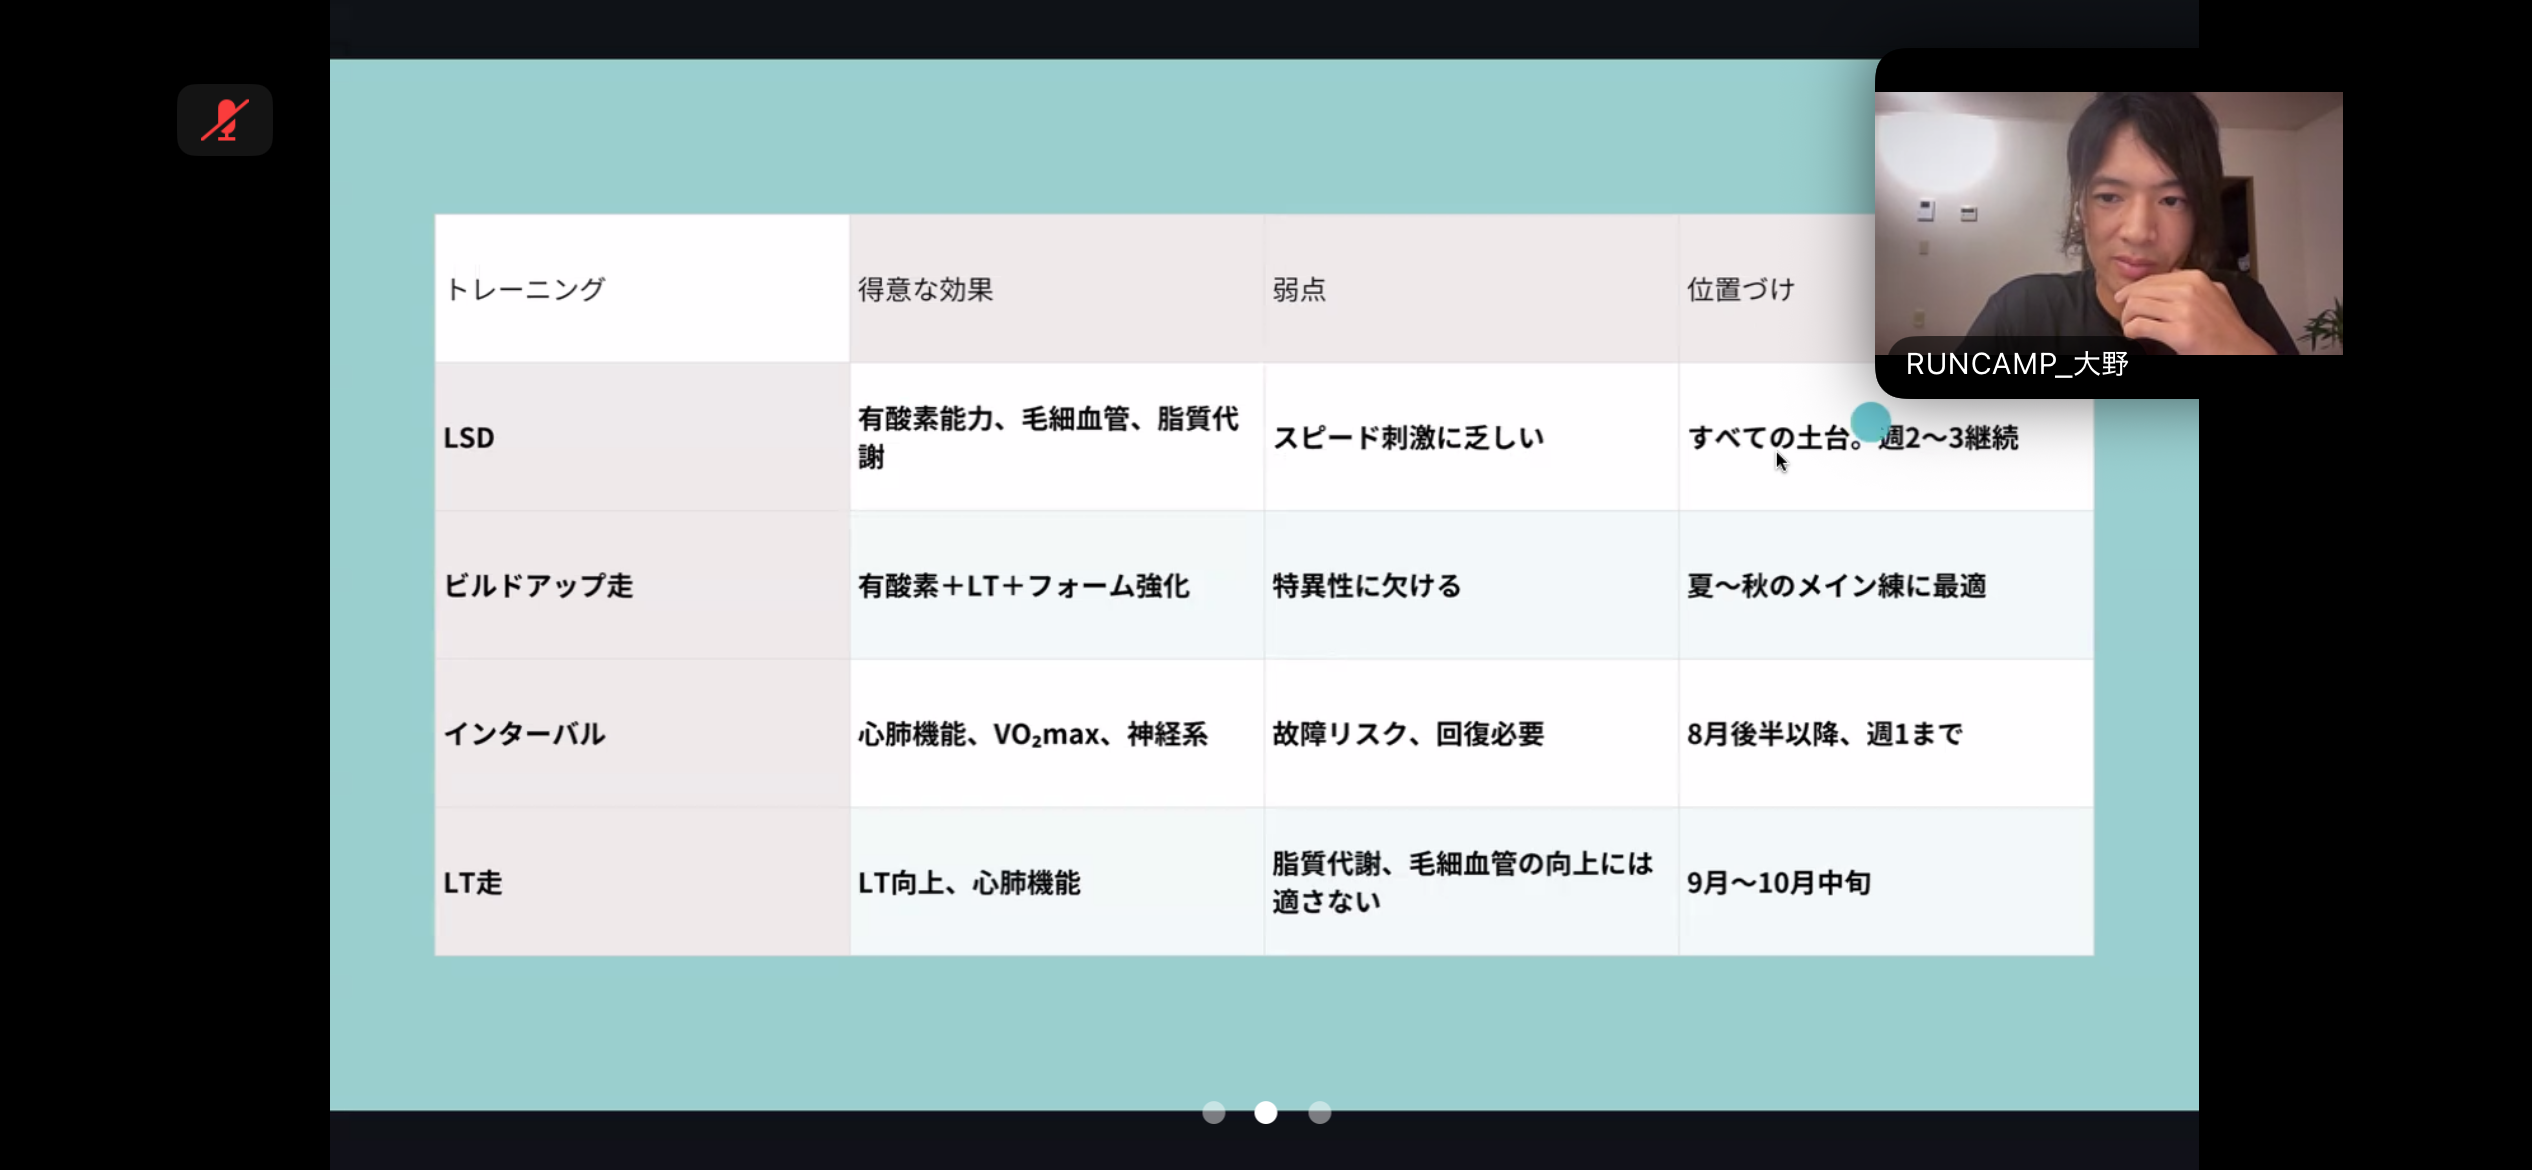This screenshot has height=1170, width=2532.
Task: Go to the first page indicator dot
Action: pyautogui.click(x=1213, y=1112)
